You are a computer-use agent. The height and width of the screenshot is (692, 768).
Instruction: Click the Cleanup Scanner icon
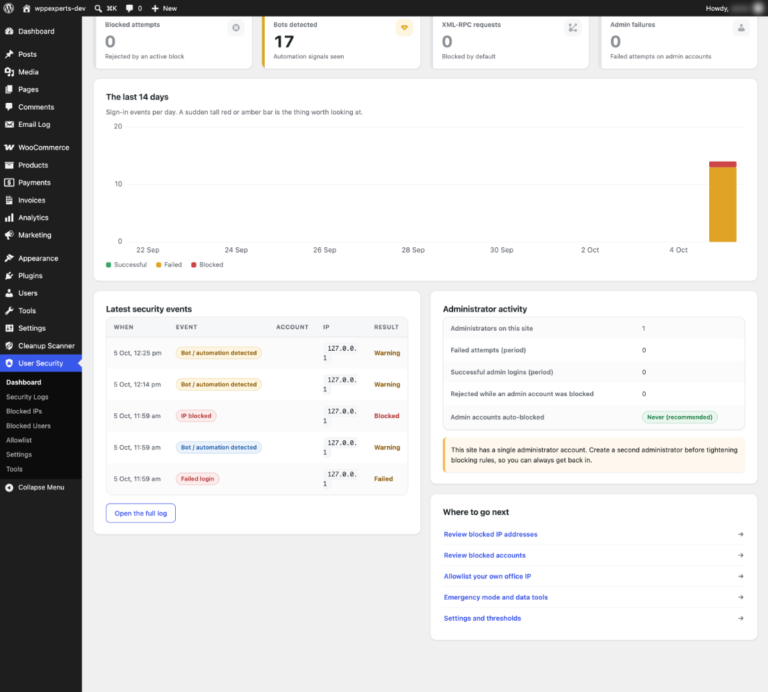click(9, 346)
